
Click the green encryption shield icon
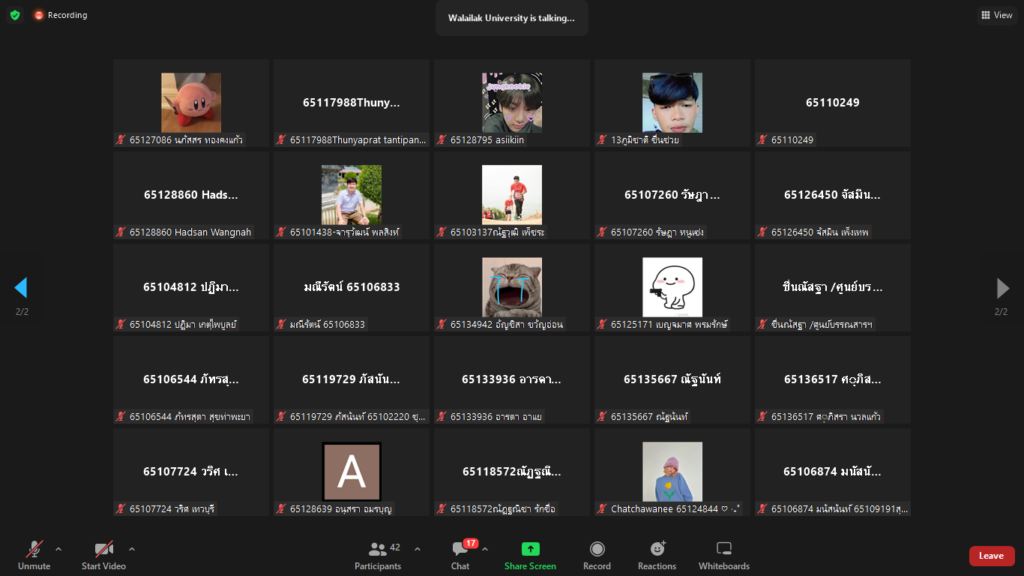14,15
